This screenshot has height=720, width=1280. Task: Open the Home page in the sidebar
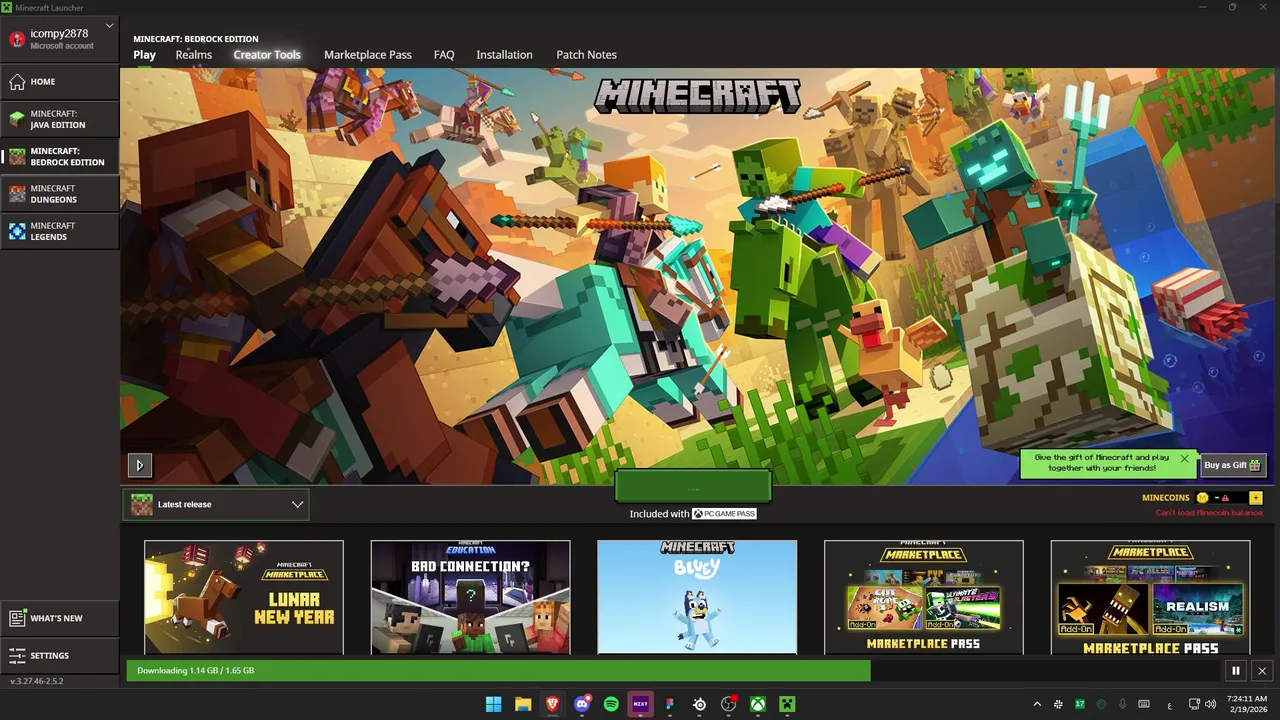pyautogui.click(x=60, y=82)
